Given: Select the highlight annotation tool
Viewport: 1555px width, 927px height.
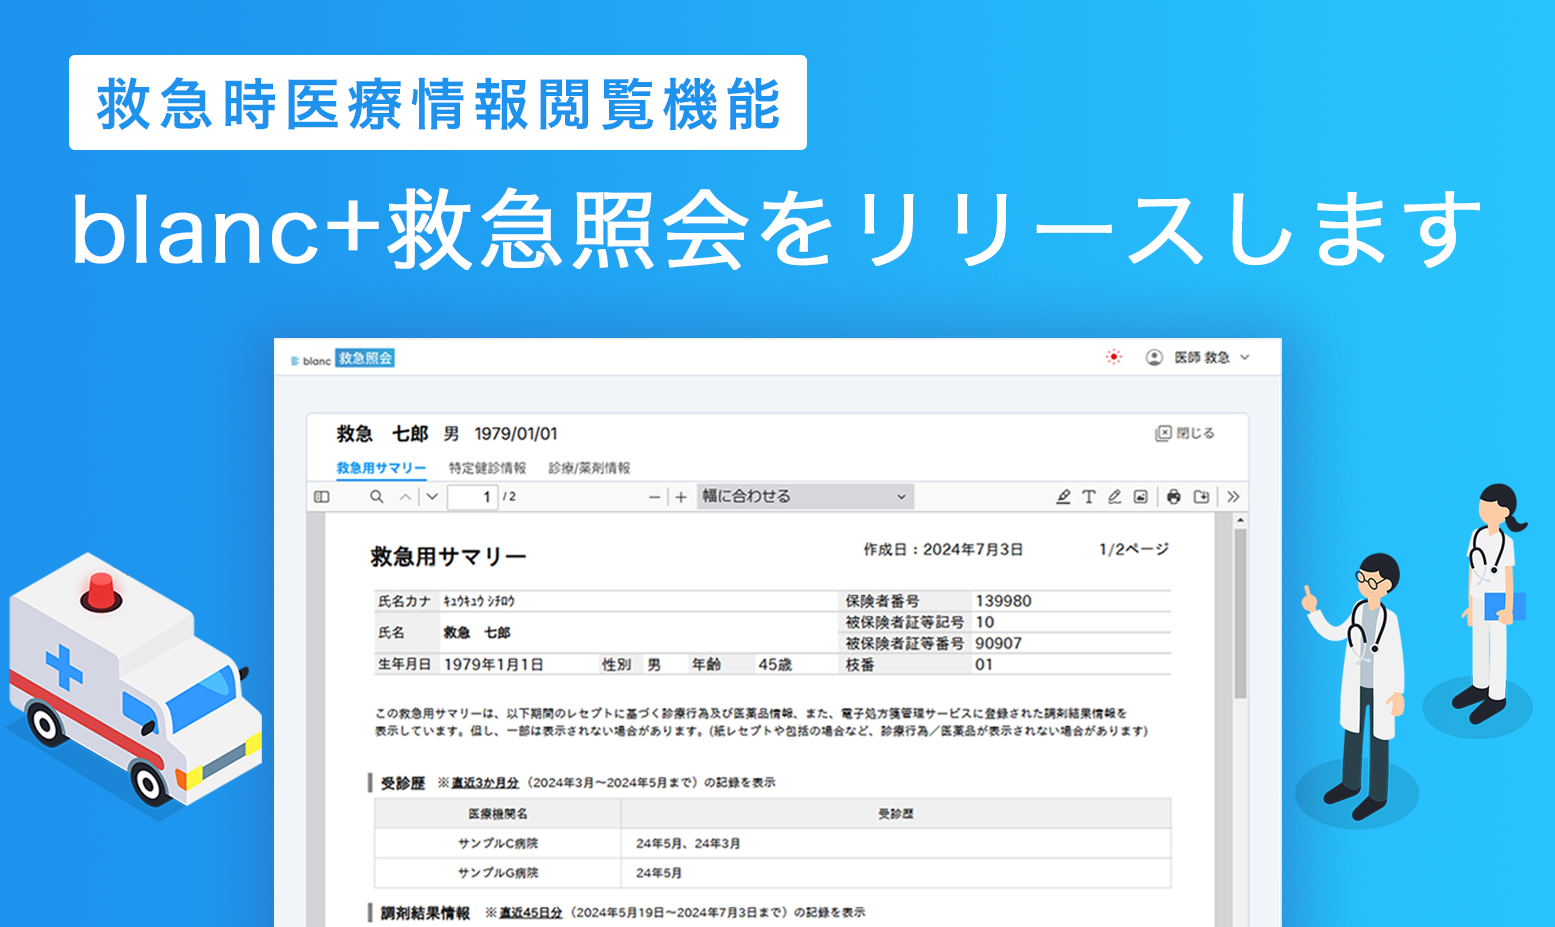Looking at the screenshot, I should point(1063,496).
